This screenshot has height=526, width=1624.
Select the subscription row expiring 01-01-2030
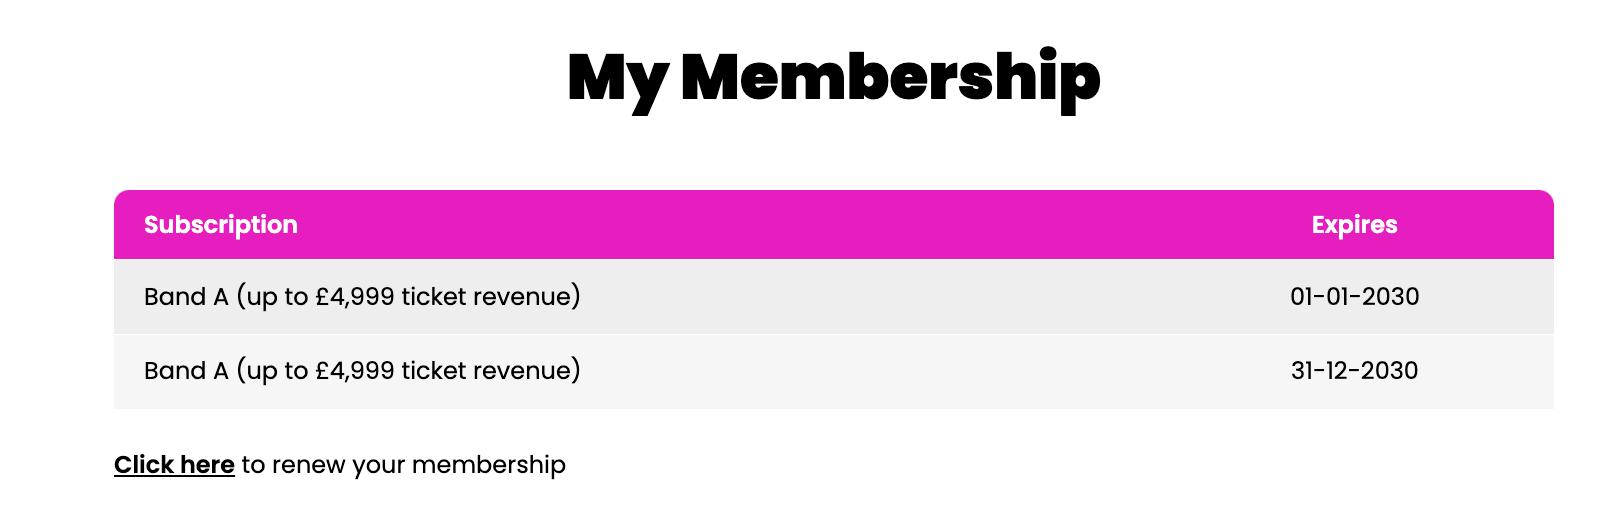(x=800, y=297)
